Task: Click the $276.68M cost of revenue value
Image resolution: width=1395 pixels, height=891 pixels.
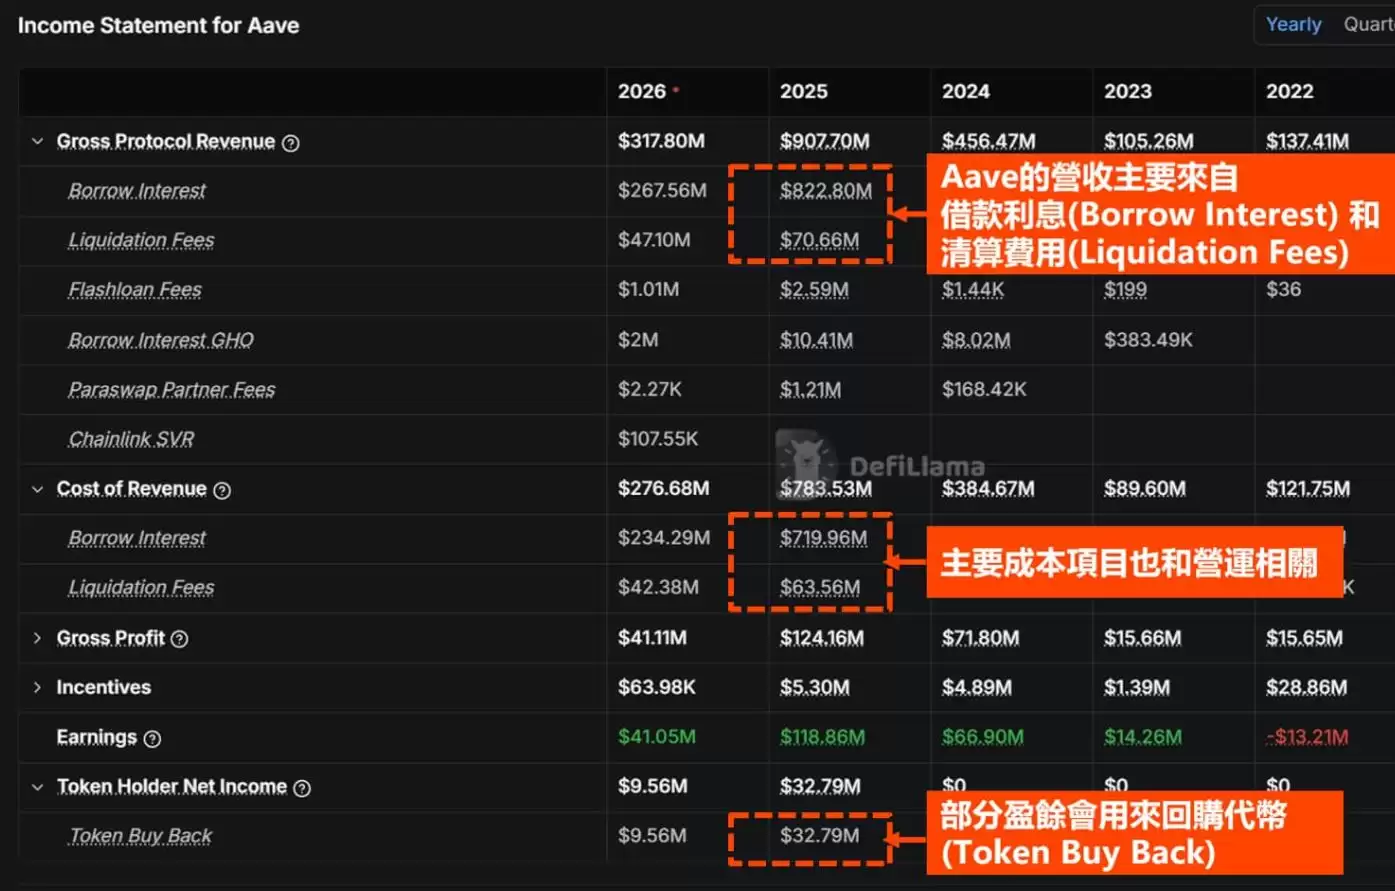Action: [x=663, y=488]
